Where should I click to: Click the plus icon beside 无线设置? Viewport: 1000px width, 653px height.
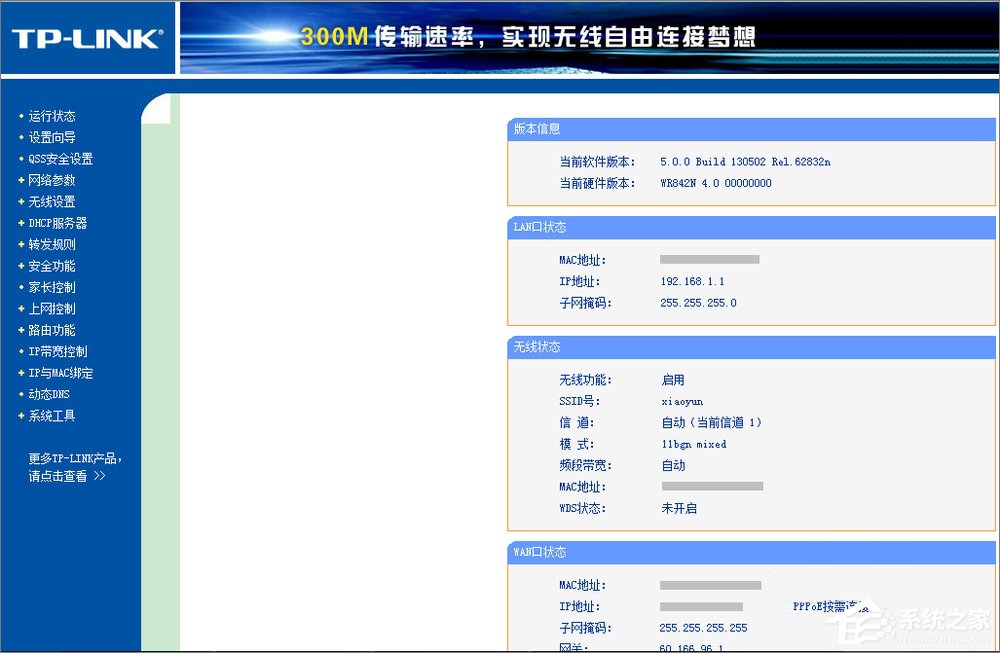[22, 201]
